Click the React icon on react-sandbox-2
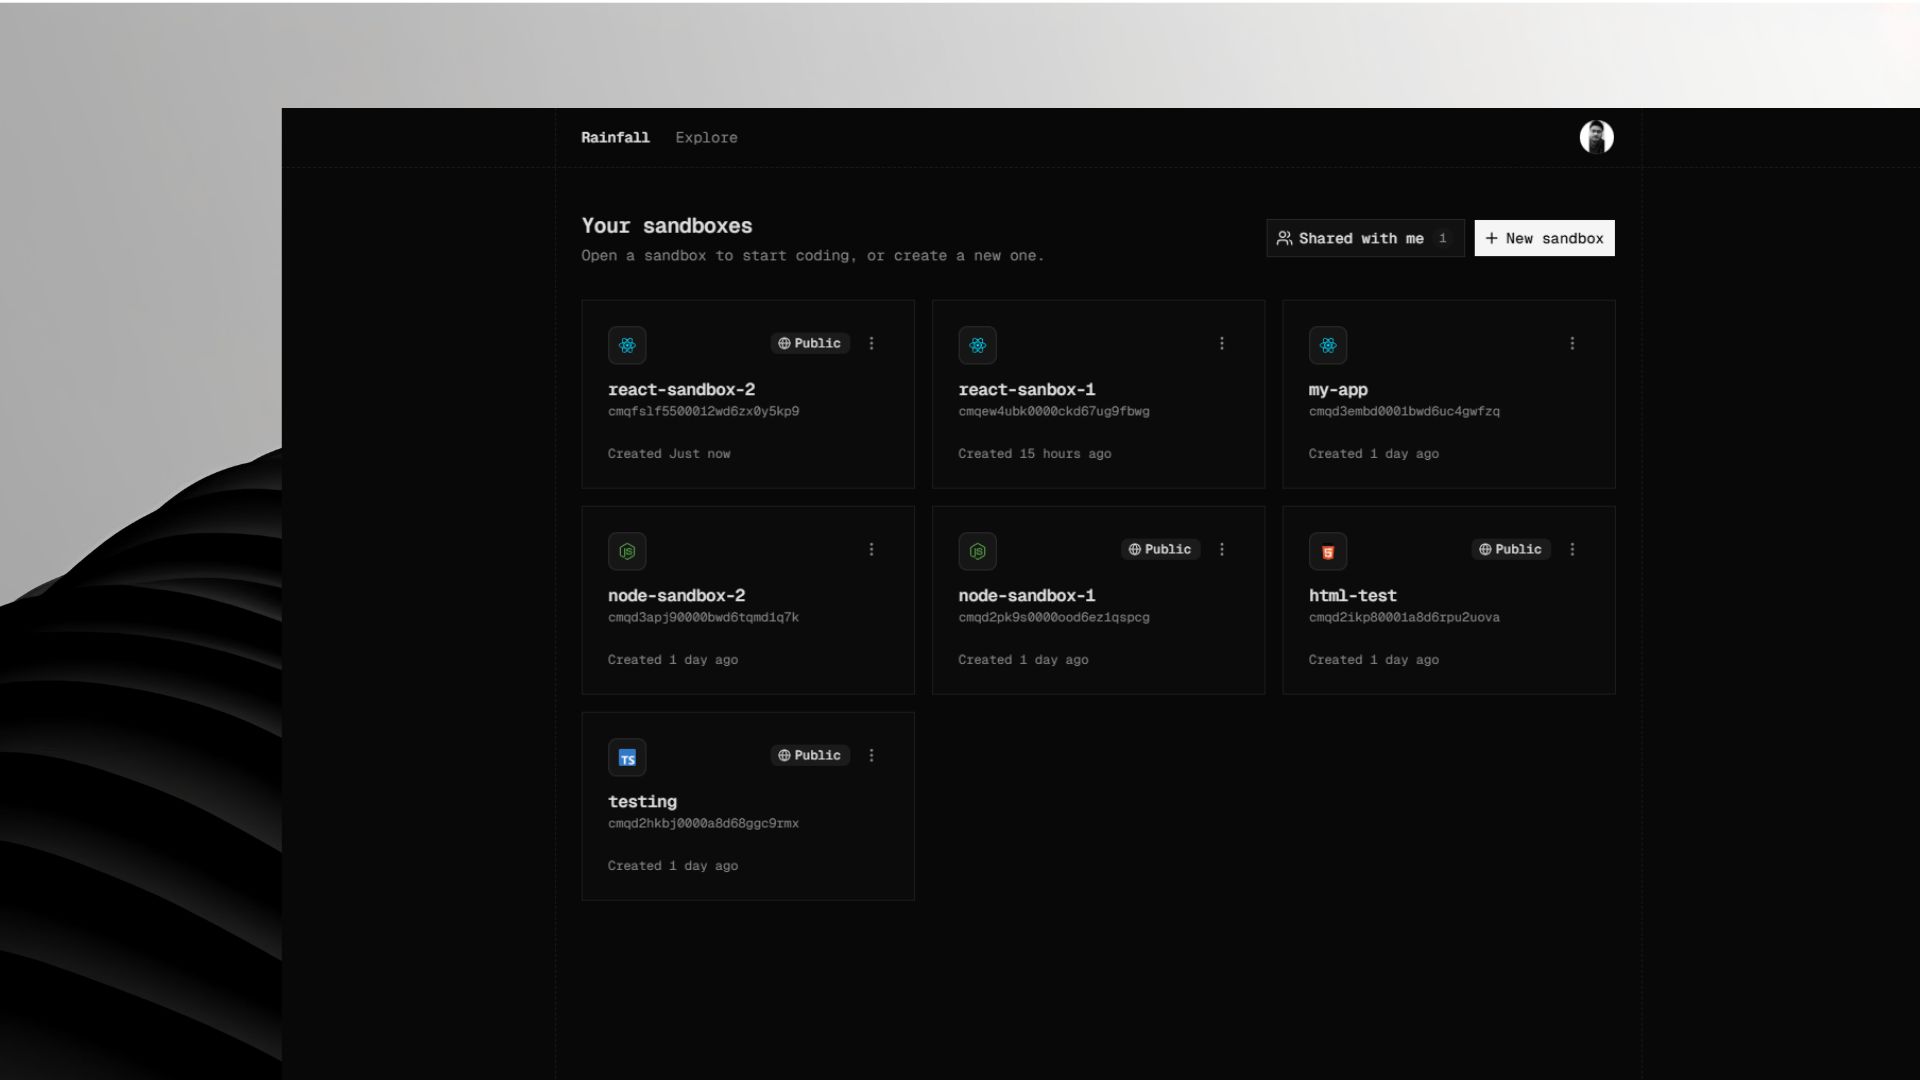 [627, 345]
